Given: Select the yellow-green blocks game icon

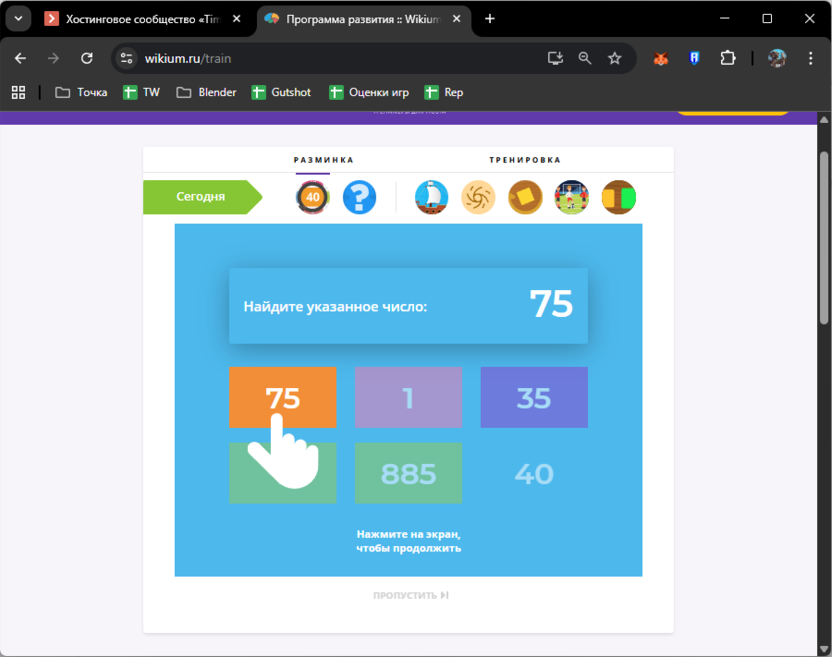Looking at the screenshot, I should pos(618,197).
